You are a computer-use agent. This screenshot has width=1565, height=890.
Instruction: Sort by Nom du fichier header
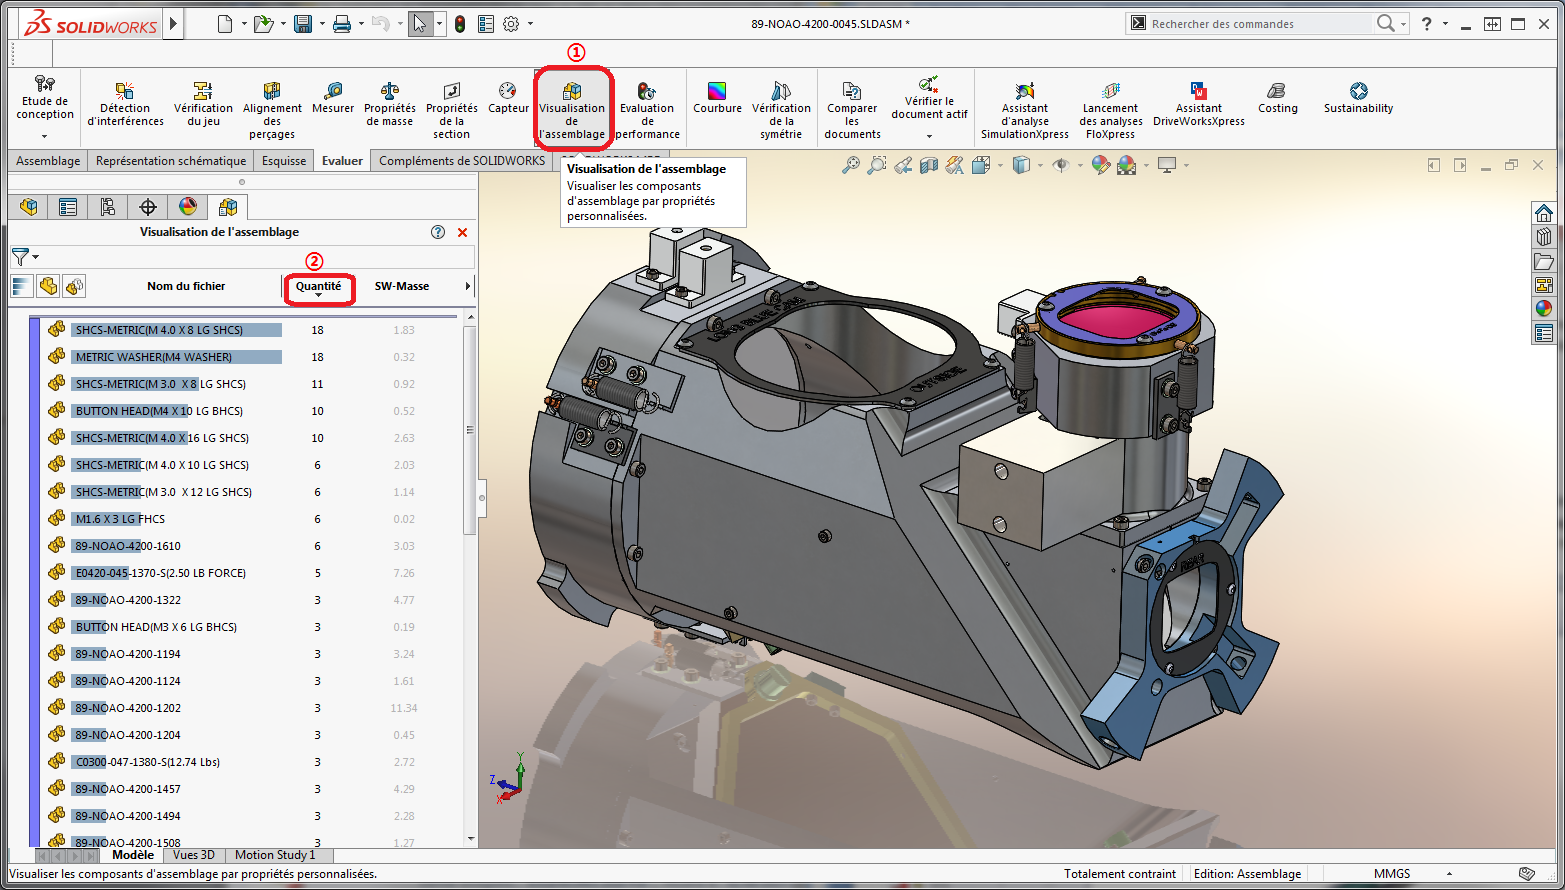point(186,286)
